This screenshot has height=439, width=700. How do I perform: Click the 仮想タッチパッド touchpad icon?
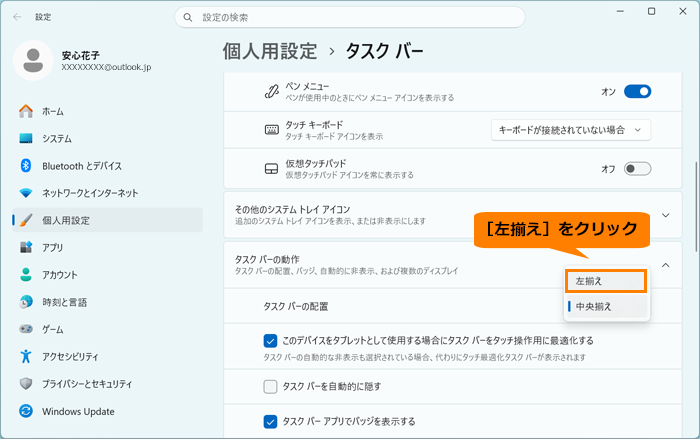[x=271, y=169]
